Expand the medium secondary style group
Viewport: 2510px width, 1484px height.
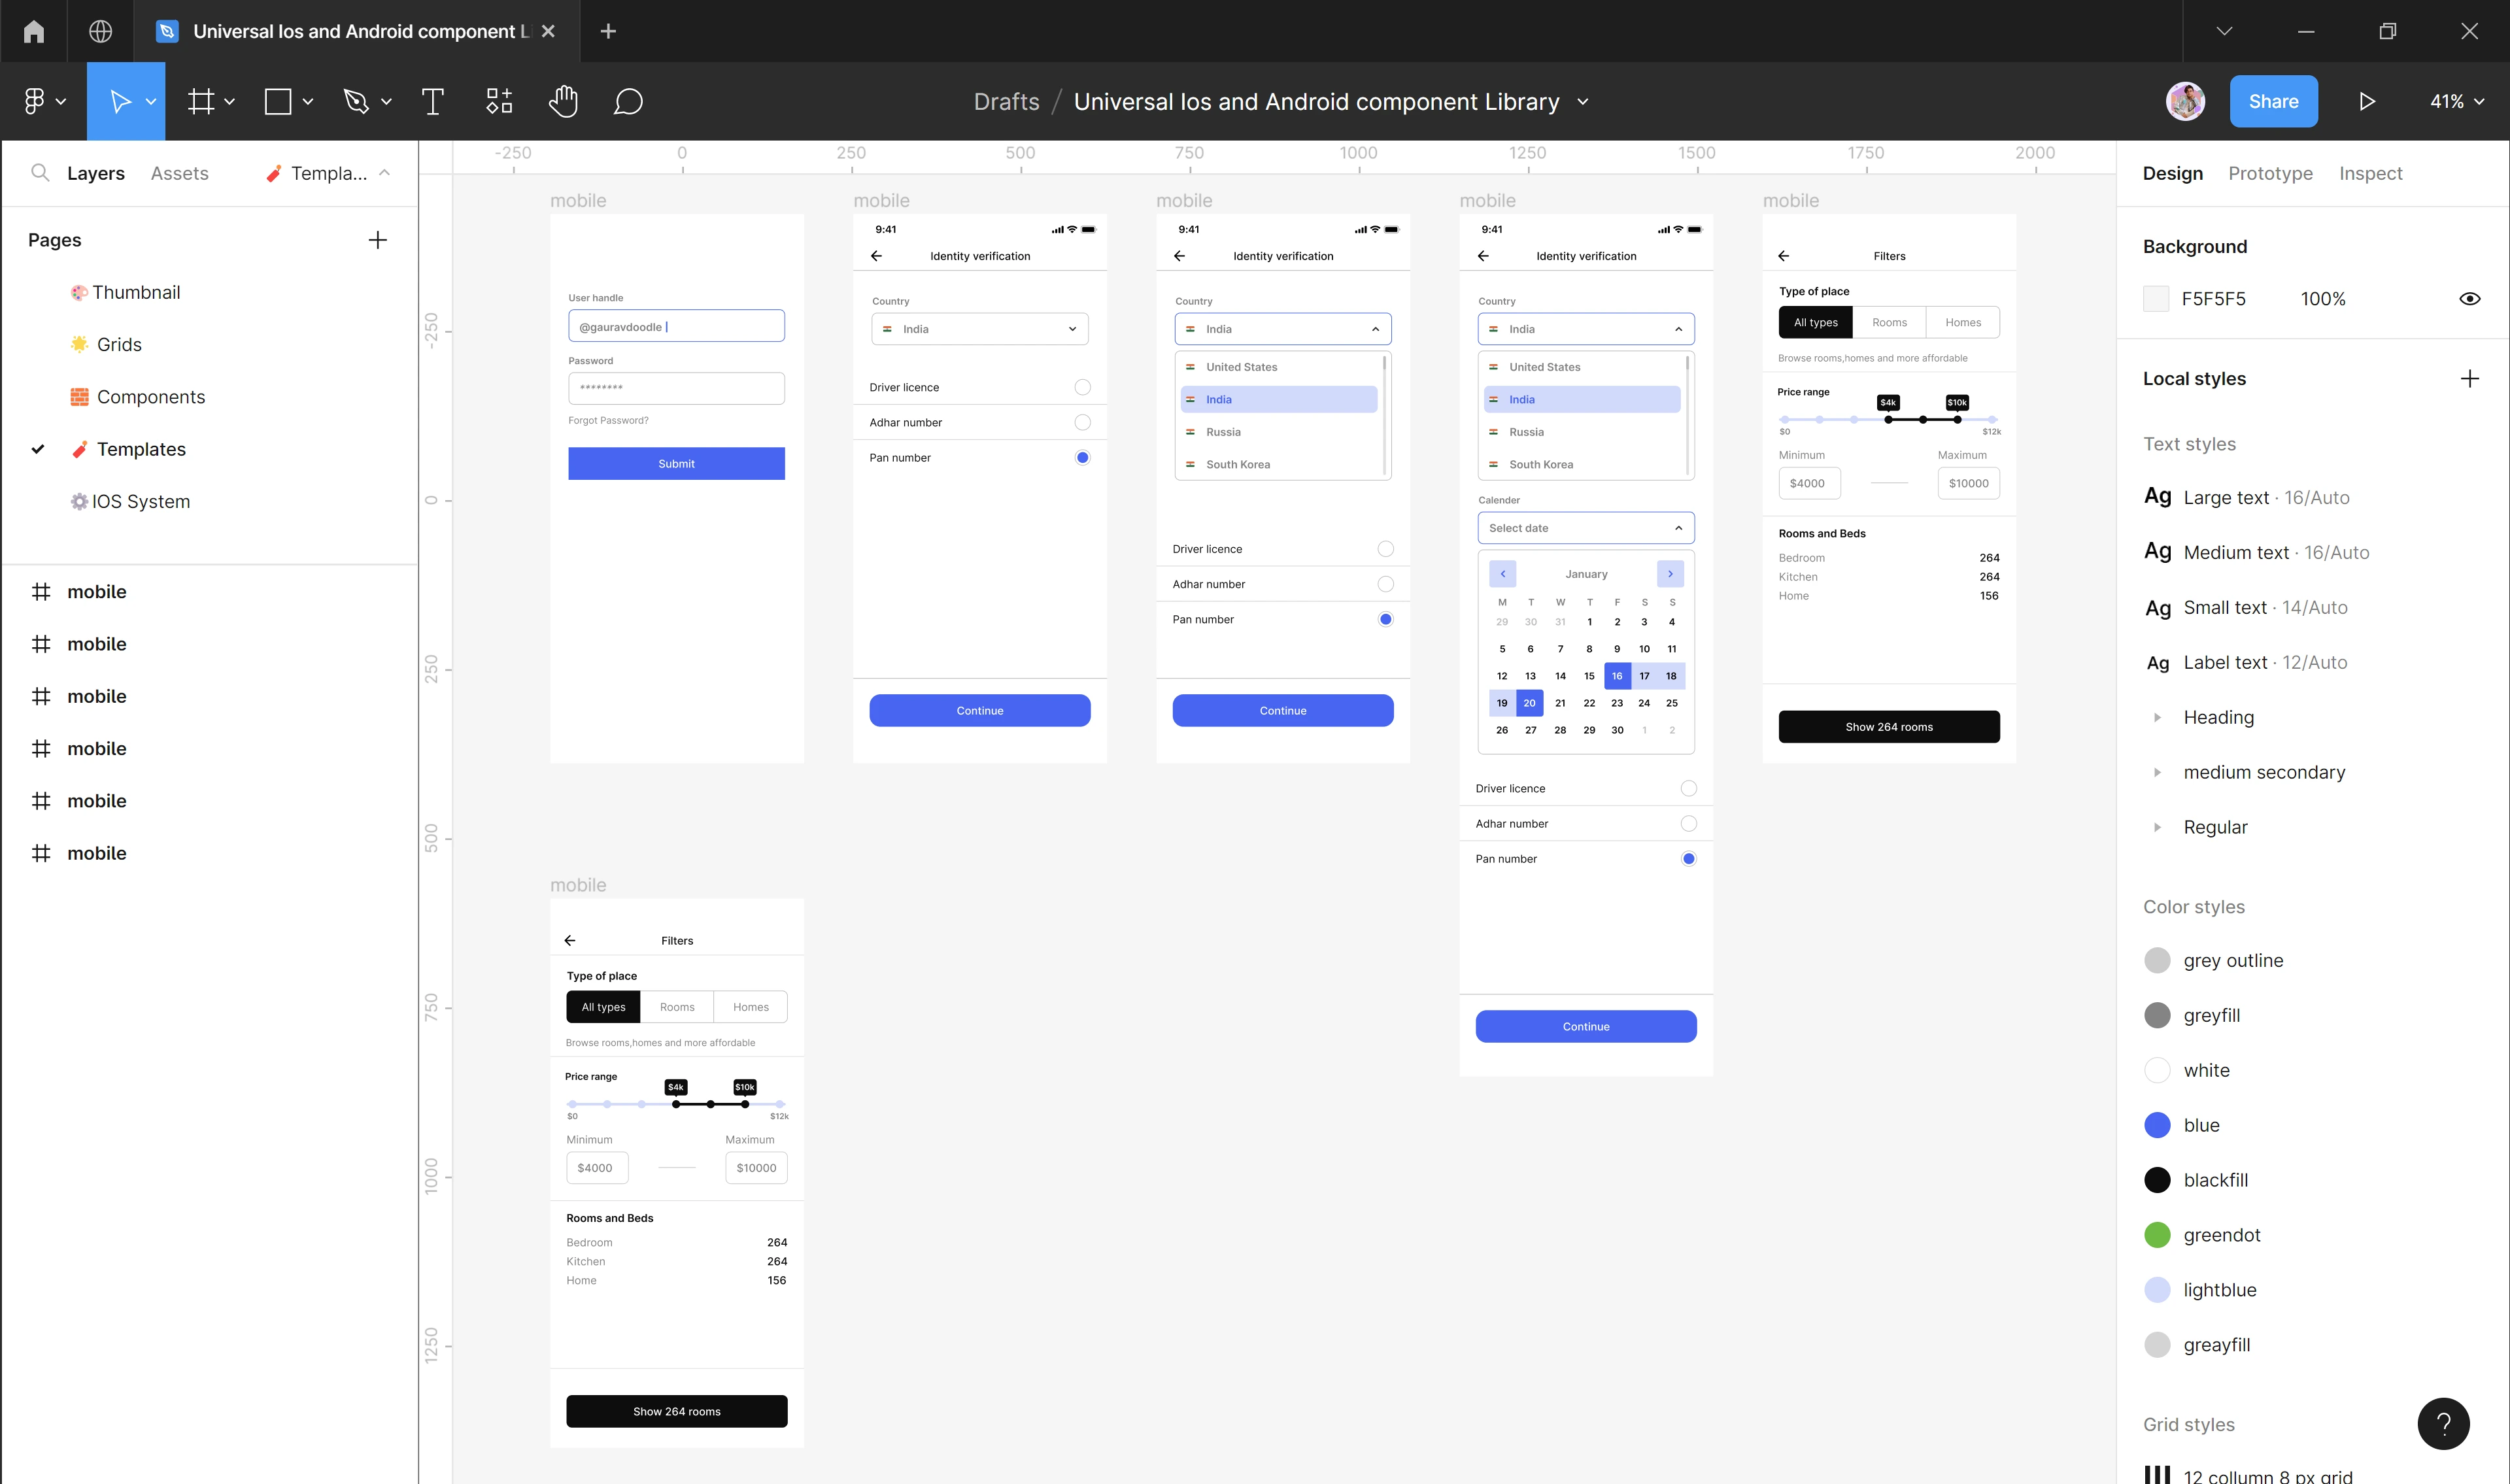coord(2158,772)
